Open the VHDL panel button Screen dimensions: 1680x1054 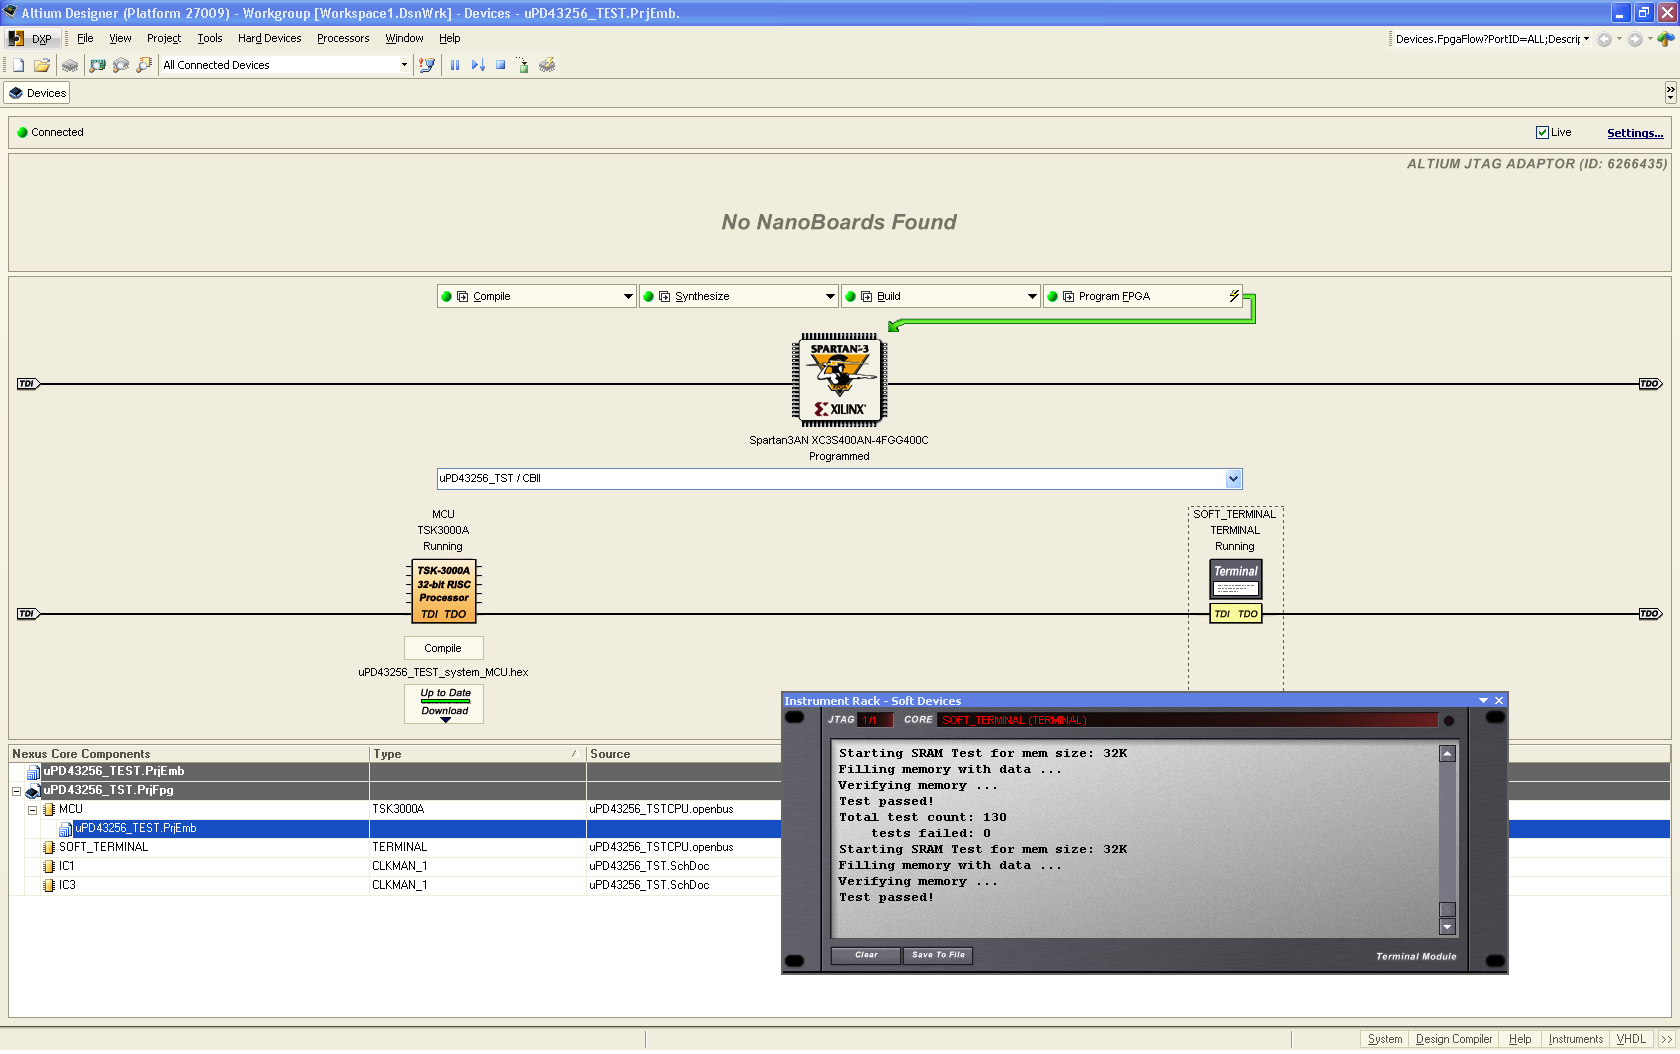[x=1631, y=1040]
